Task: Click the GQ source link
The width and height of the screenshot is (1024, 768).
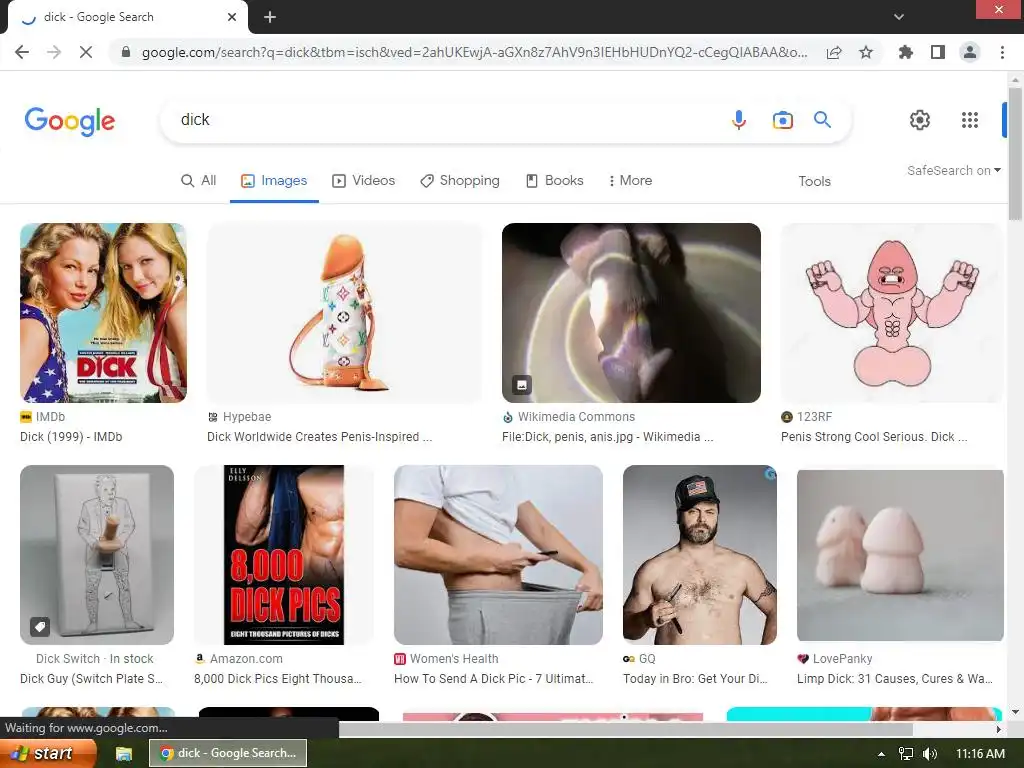Action: point(639,659)
